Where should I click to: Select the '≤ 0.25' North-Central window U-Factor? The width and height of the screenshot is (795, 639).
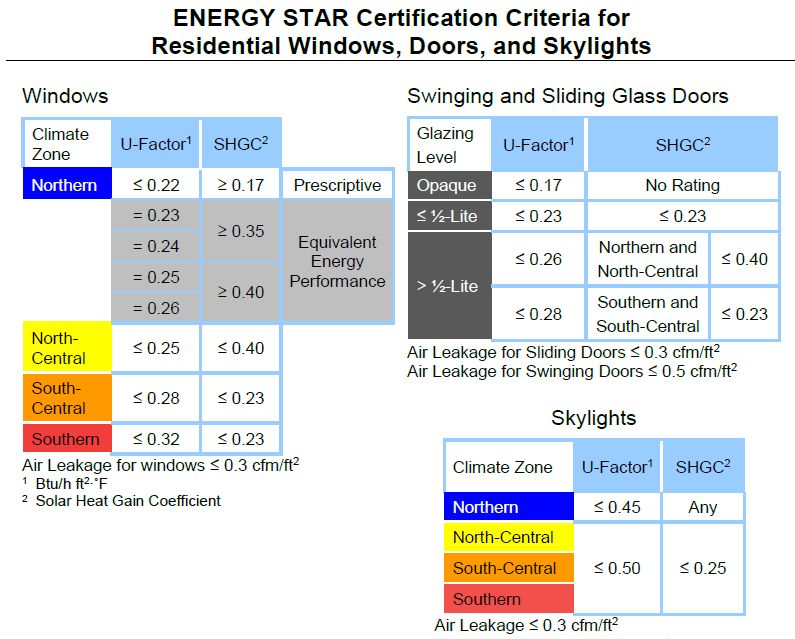156,348
